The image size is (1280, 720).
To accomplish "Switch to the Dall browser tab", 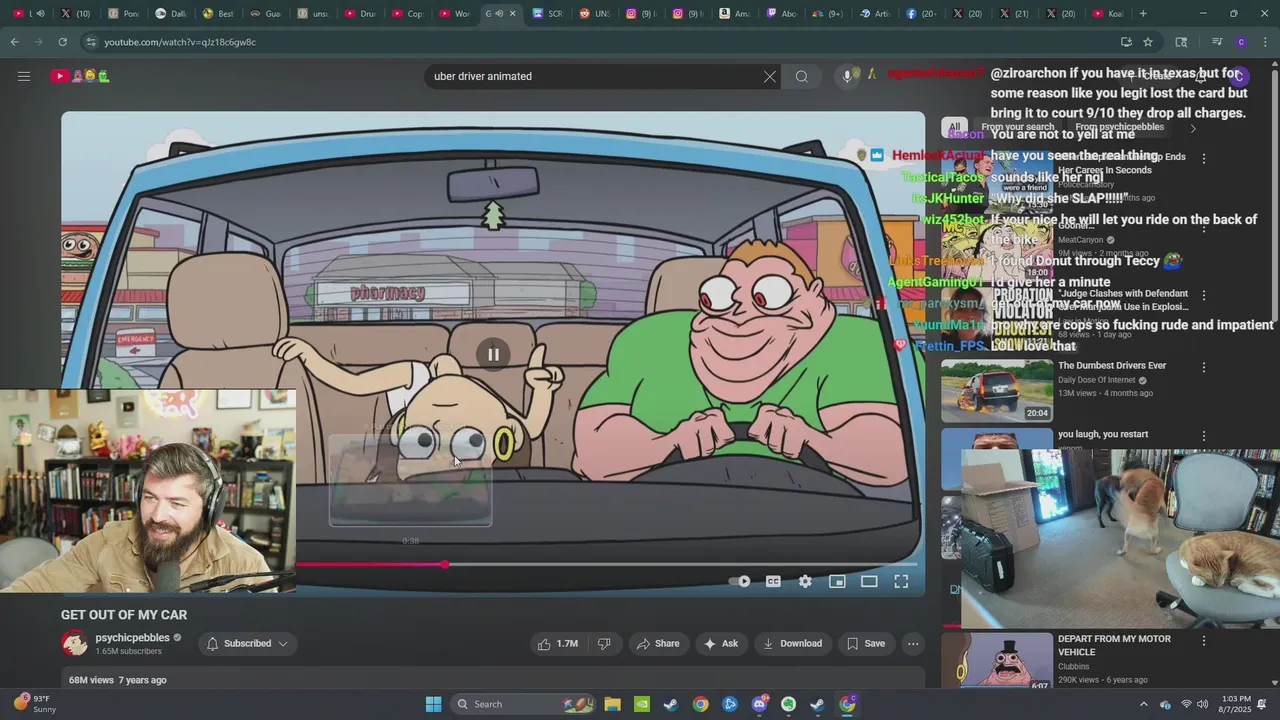I will point(171,14).
